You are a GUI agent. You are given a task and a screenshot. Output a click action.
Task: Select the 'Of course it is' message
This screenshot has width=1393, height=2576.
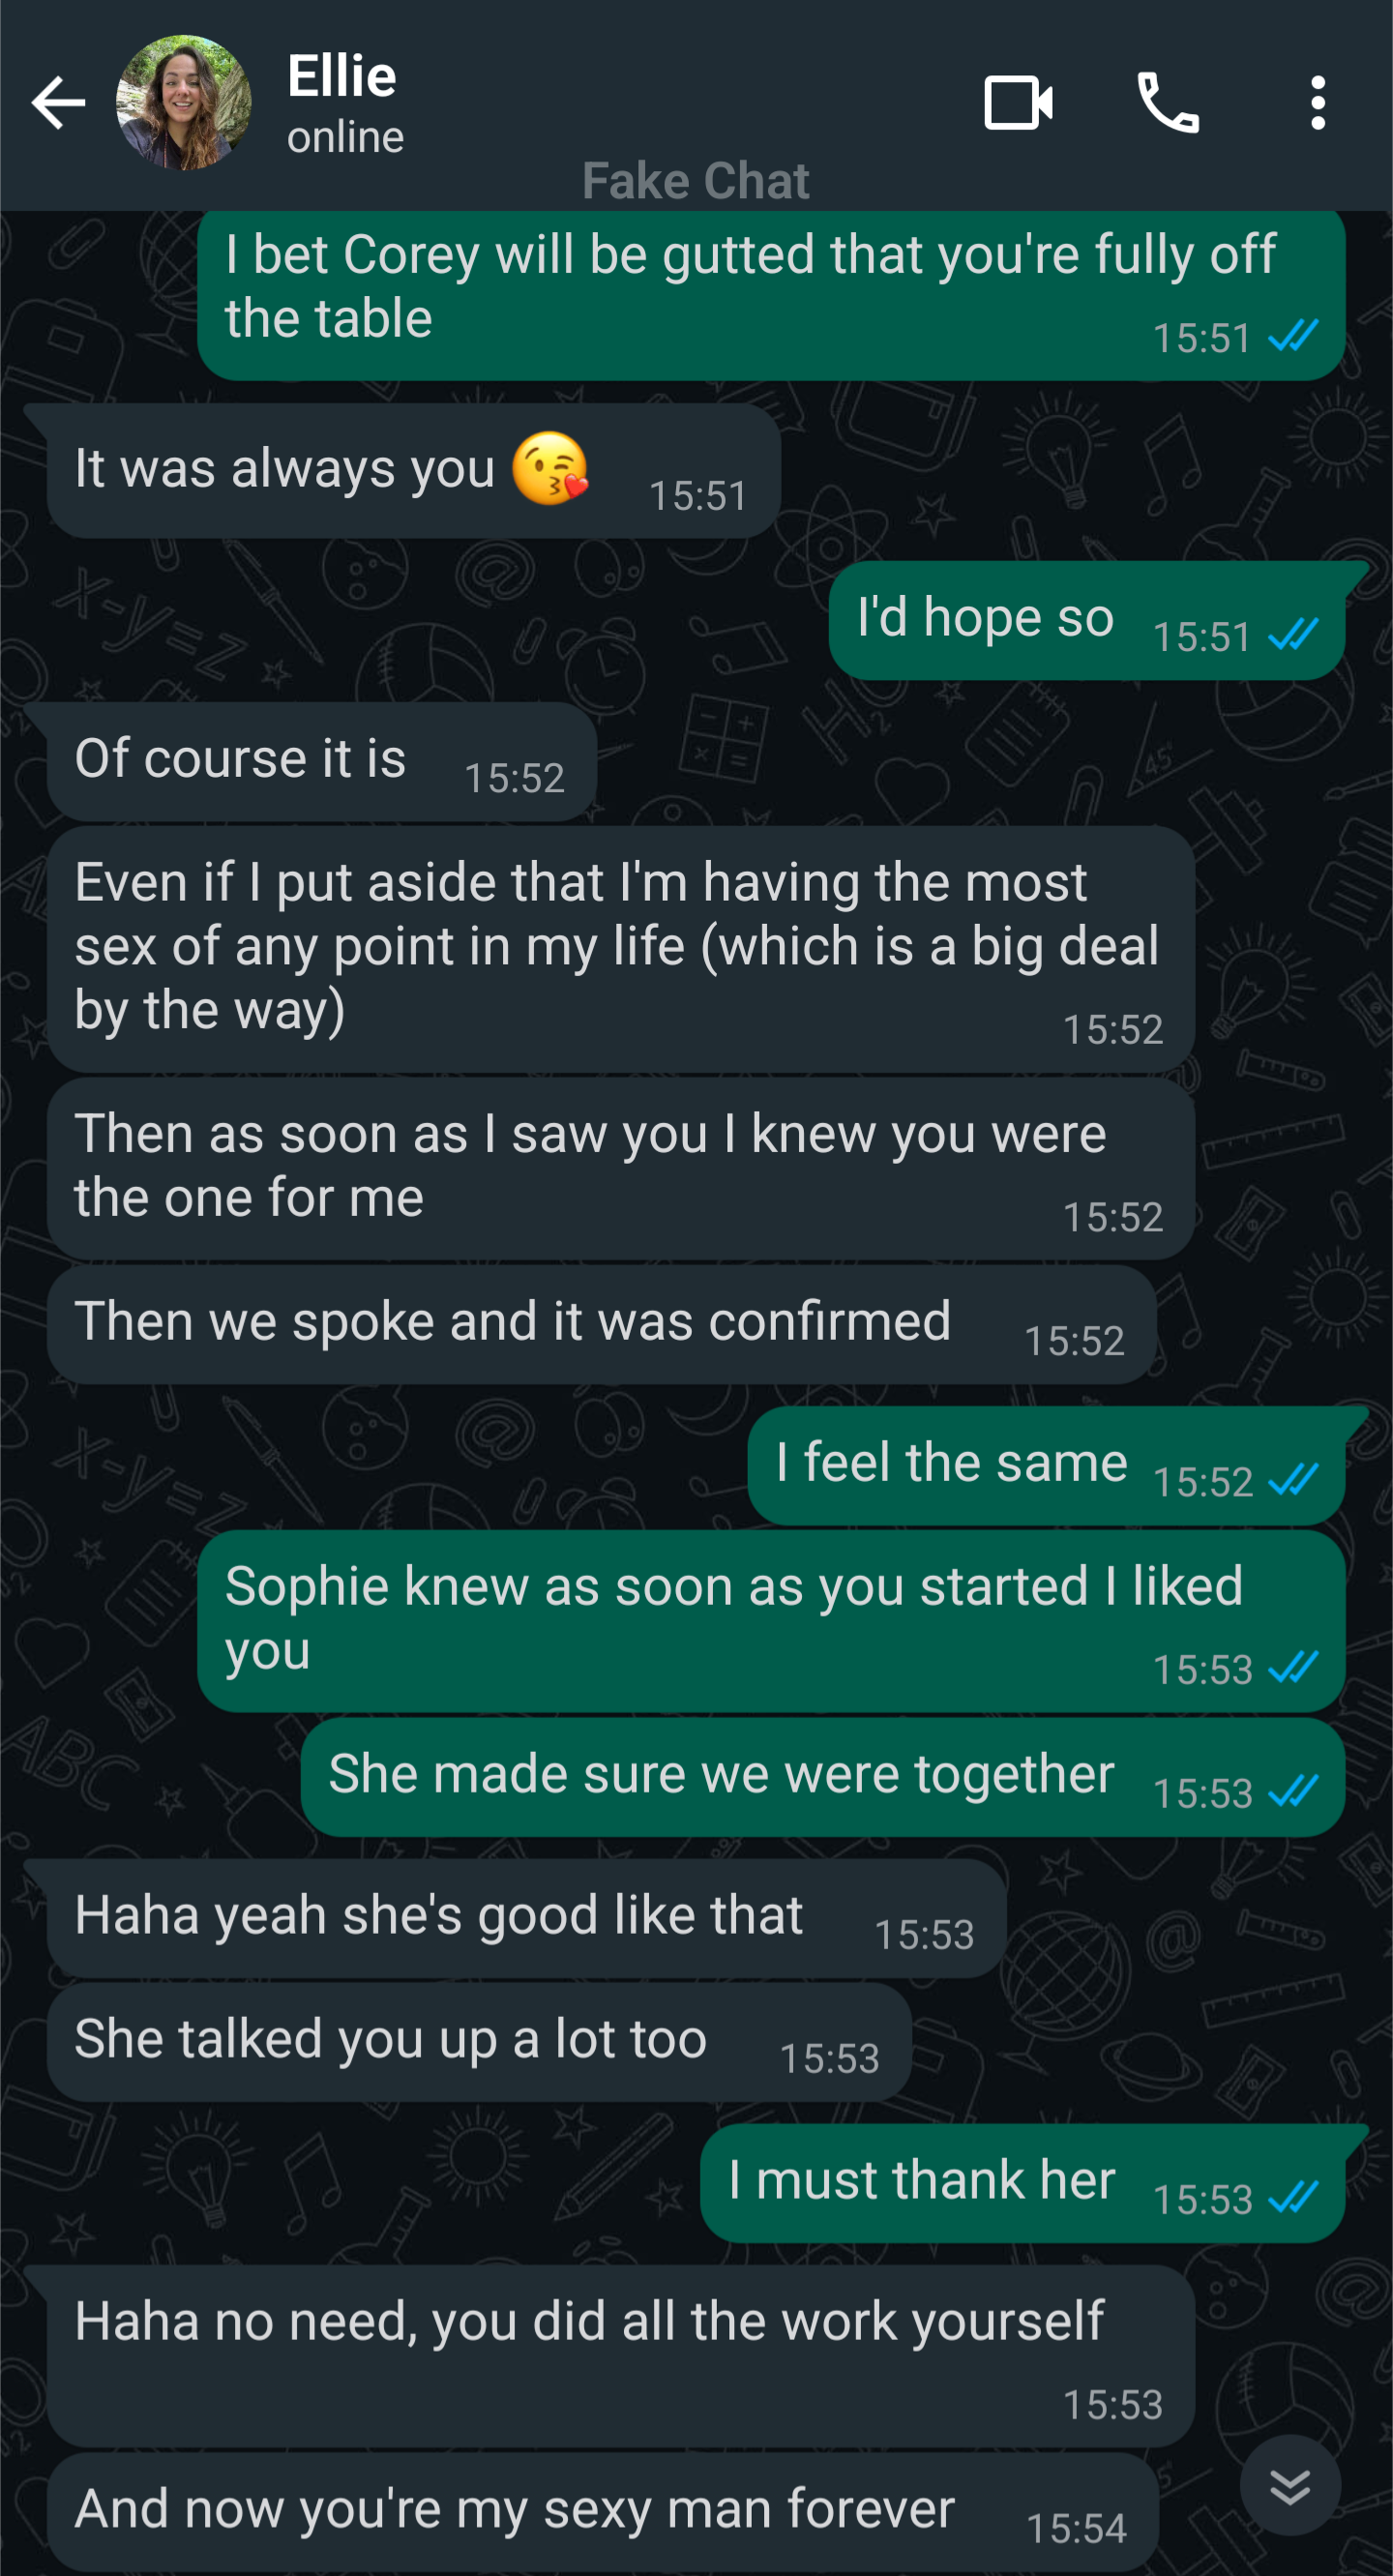tap(322, 762)
